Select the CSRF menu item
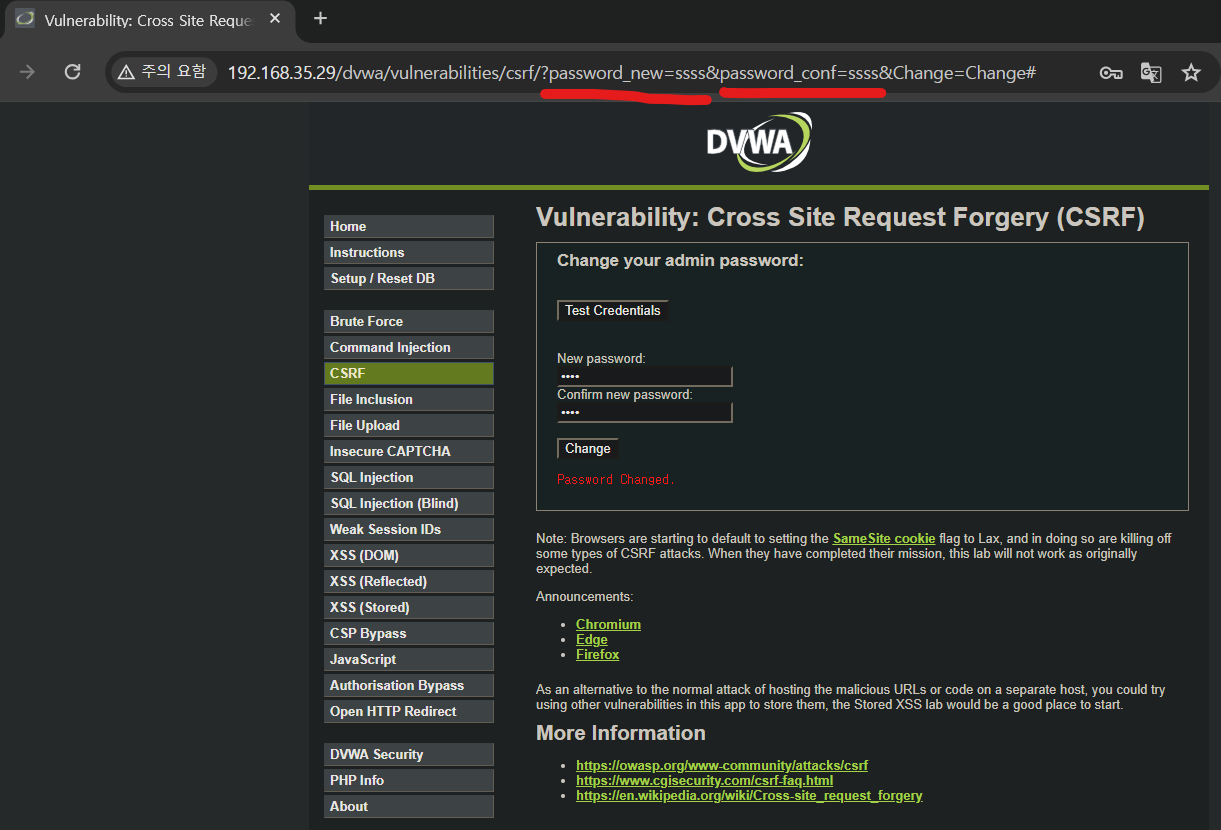This screenshot has width=1221, height=830. point(408,374)
